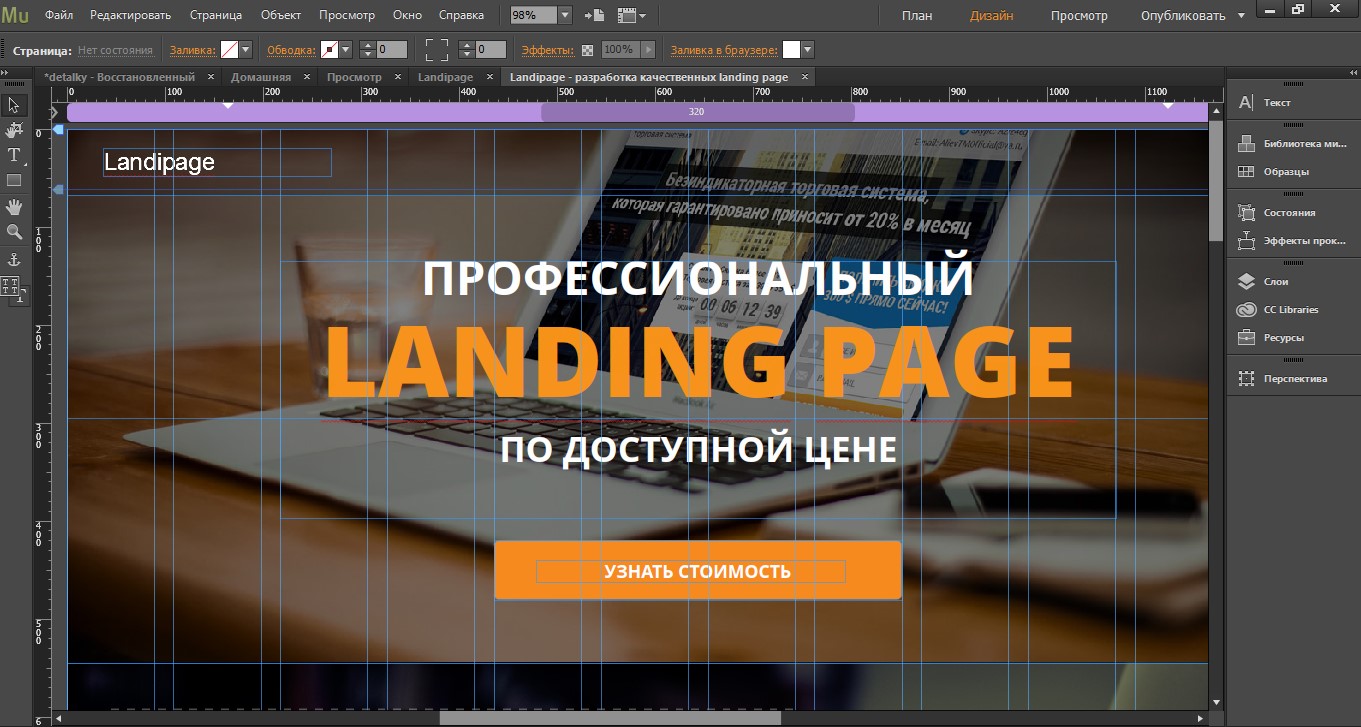Select the Zoom magnifier tool
The width and height of the screenshot is (1361, 727).
point(14,232)
